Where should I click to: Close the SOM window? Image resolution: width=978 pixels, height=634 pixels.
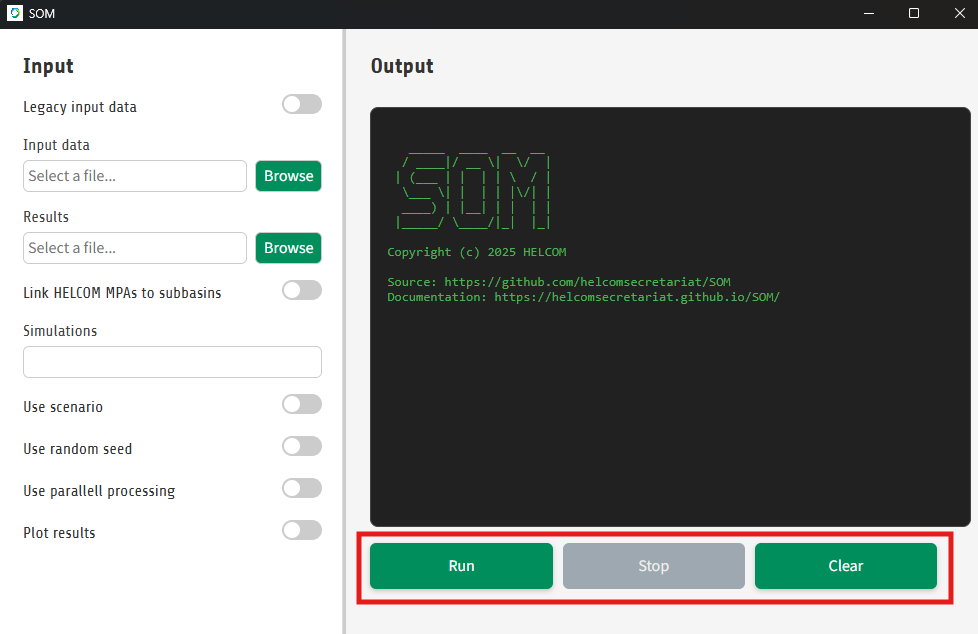coord(960,13)
